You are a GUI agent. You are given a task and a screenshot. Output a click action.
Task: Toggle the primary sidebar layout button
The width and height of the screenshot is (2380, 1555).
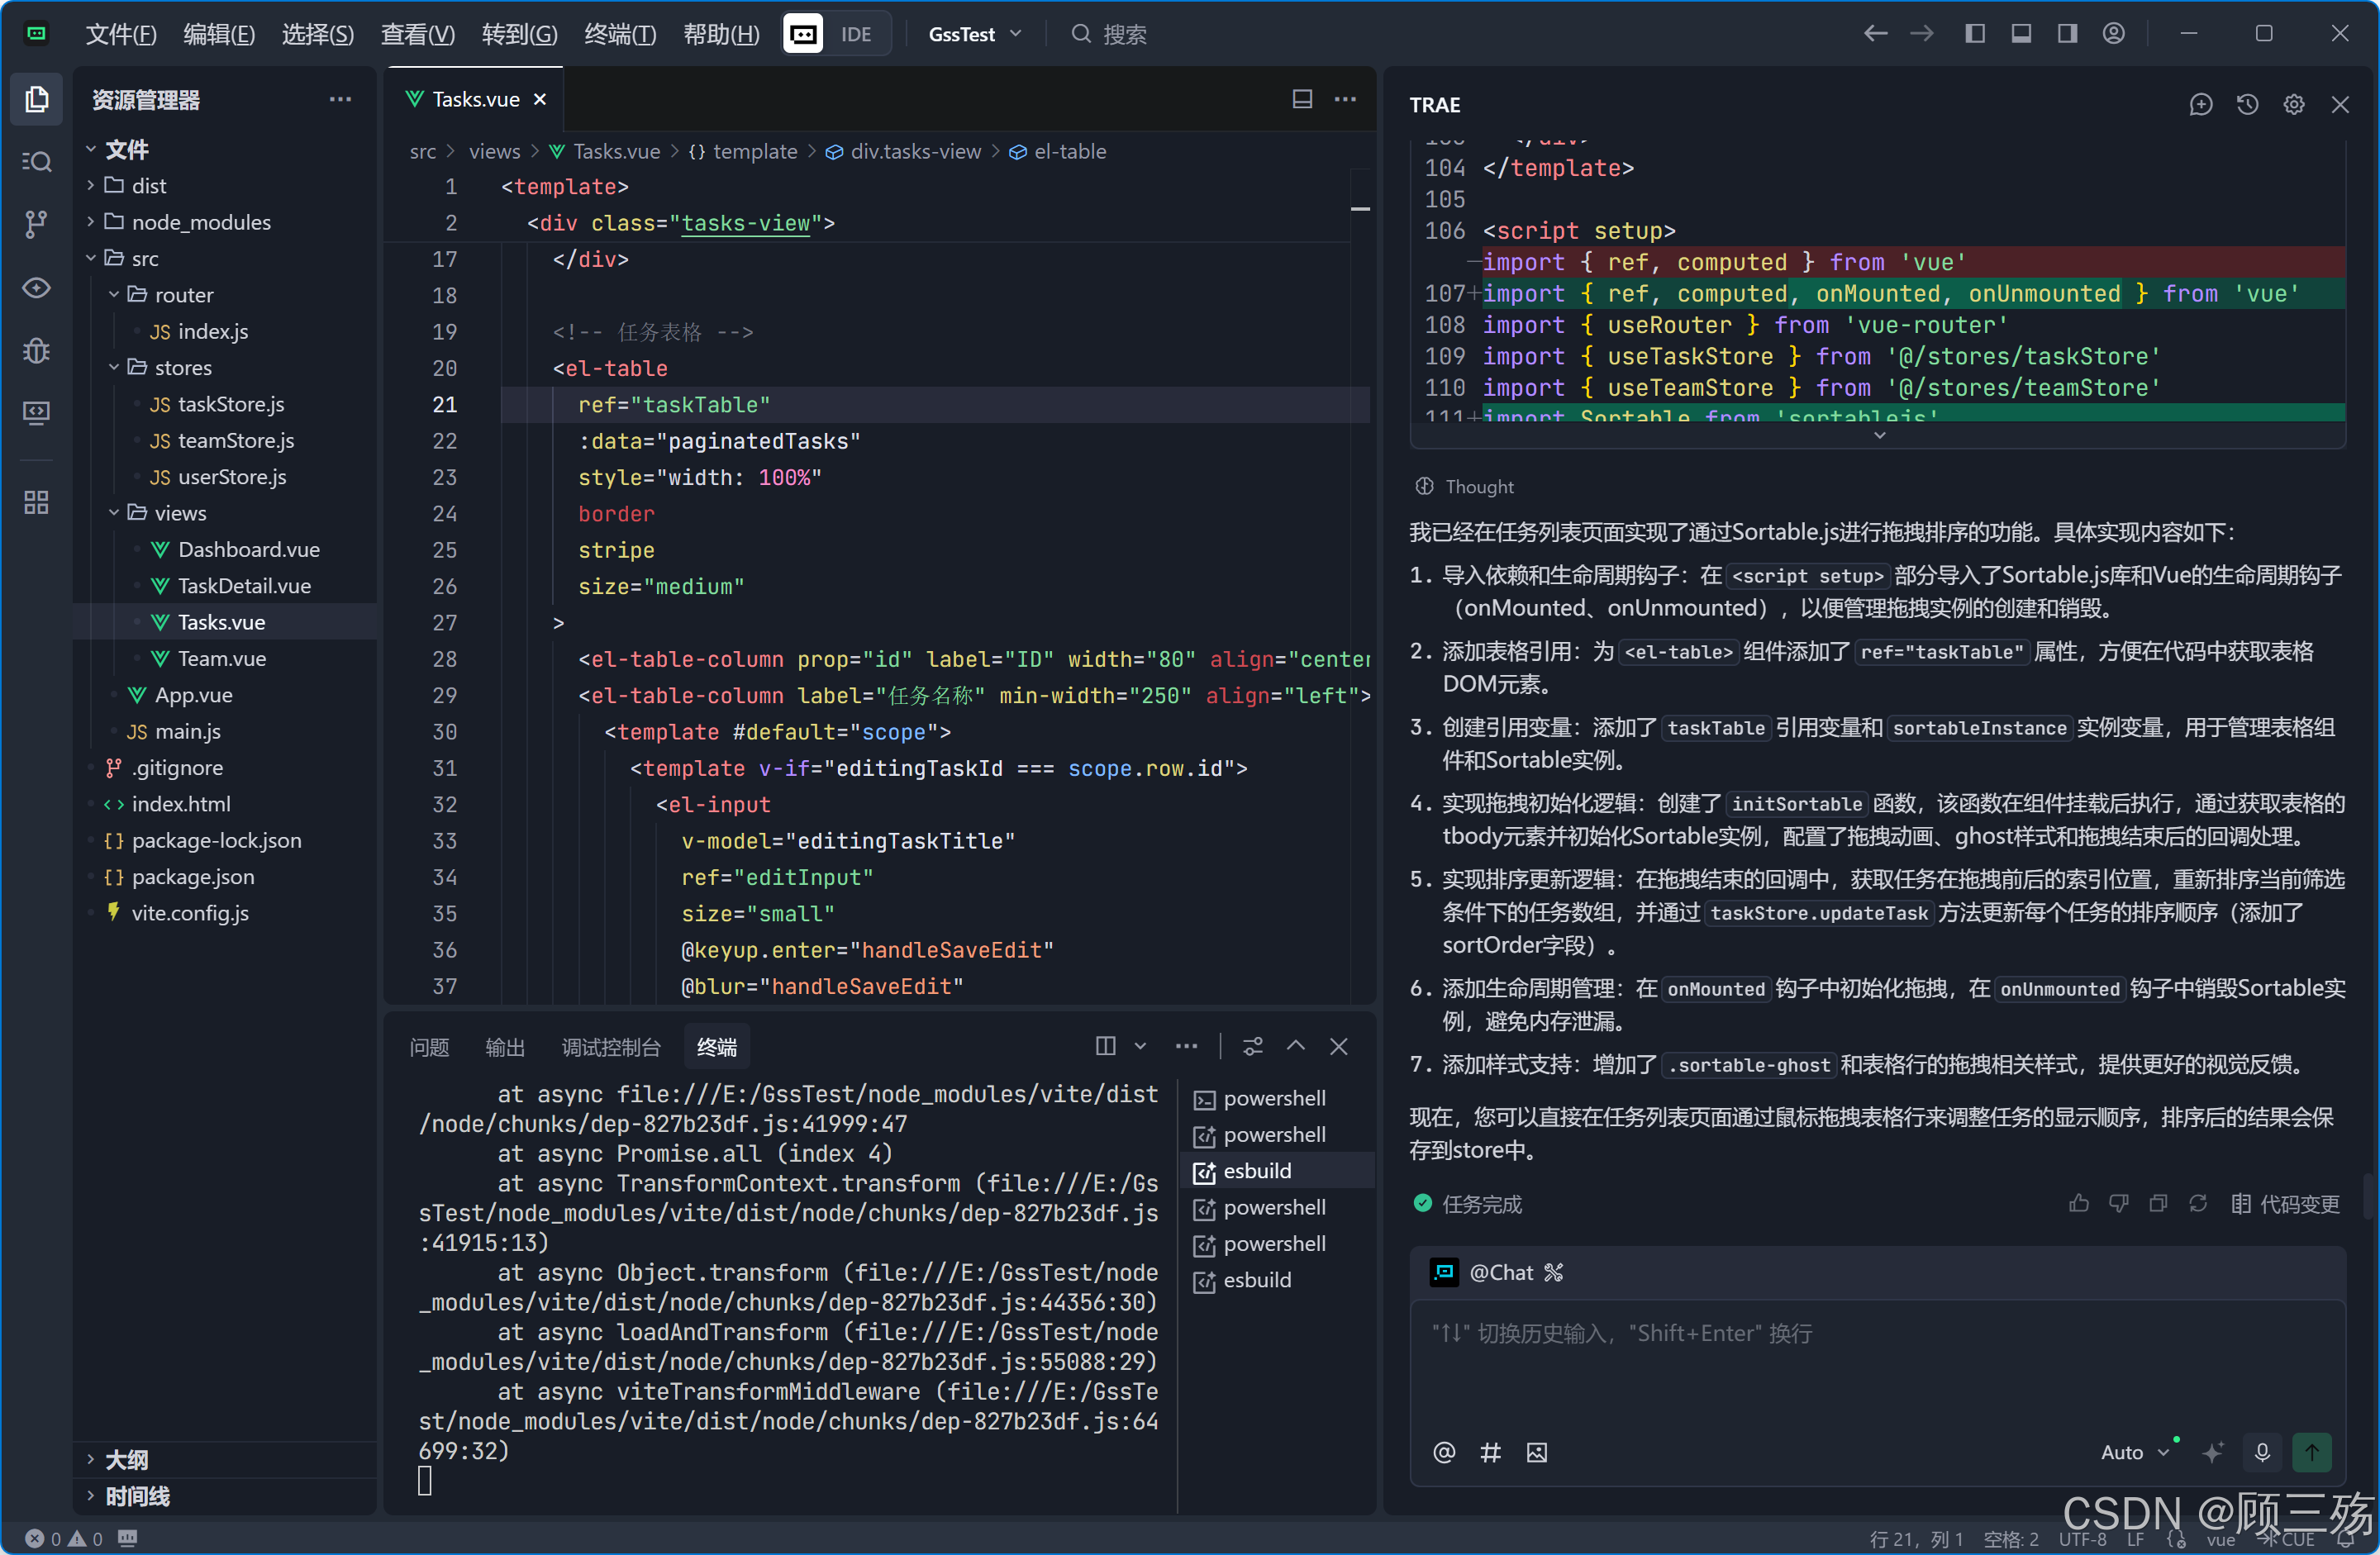(x=1974, y=33)
